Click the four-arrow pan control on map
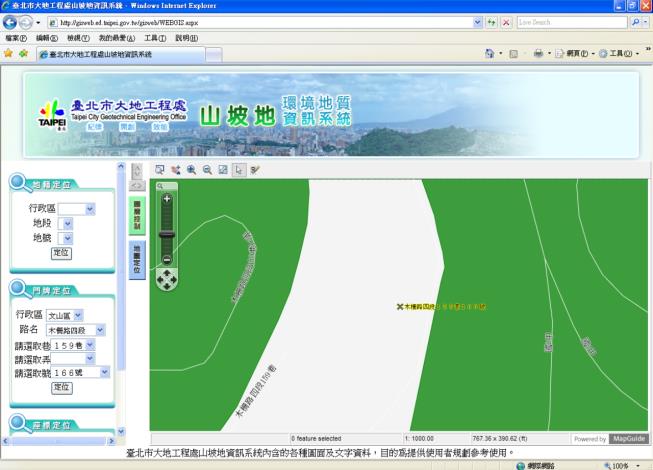The image size is (653, 470). pos(167,279)
